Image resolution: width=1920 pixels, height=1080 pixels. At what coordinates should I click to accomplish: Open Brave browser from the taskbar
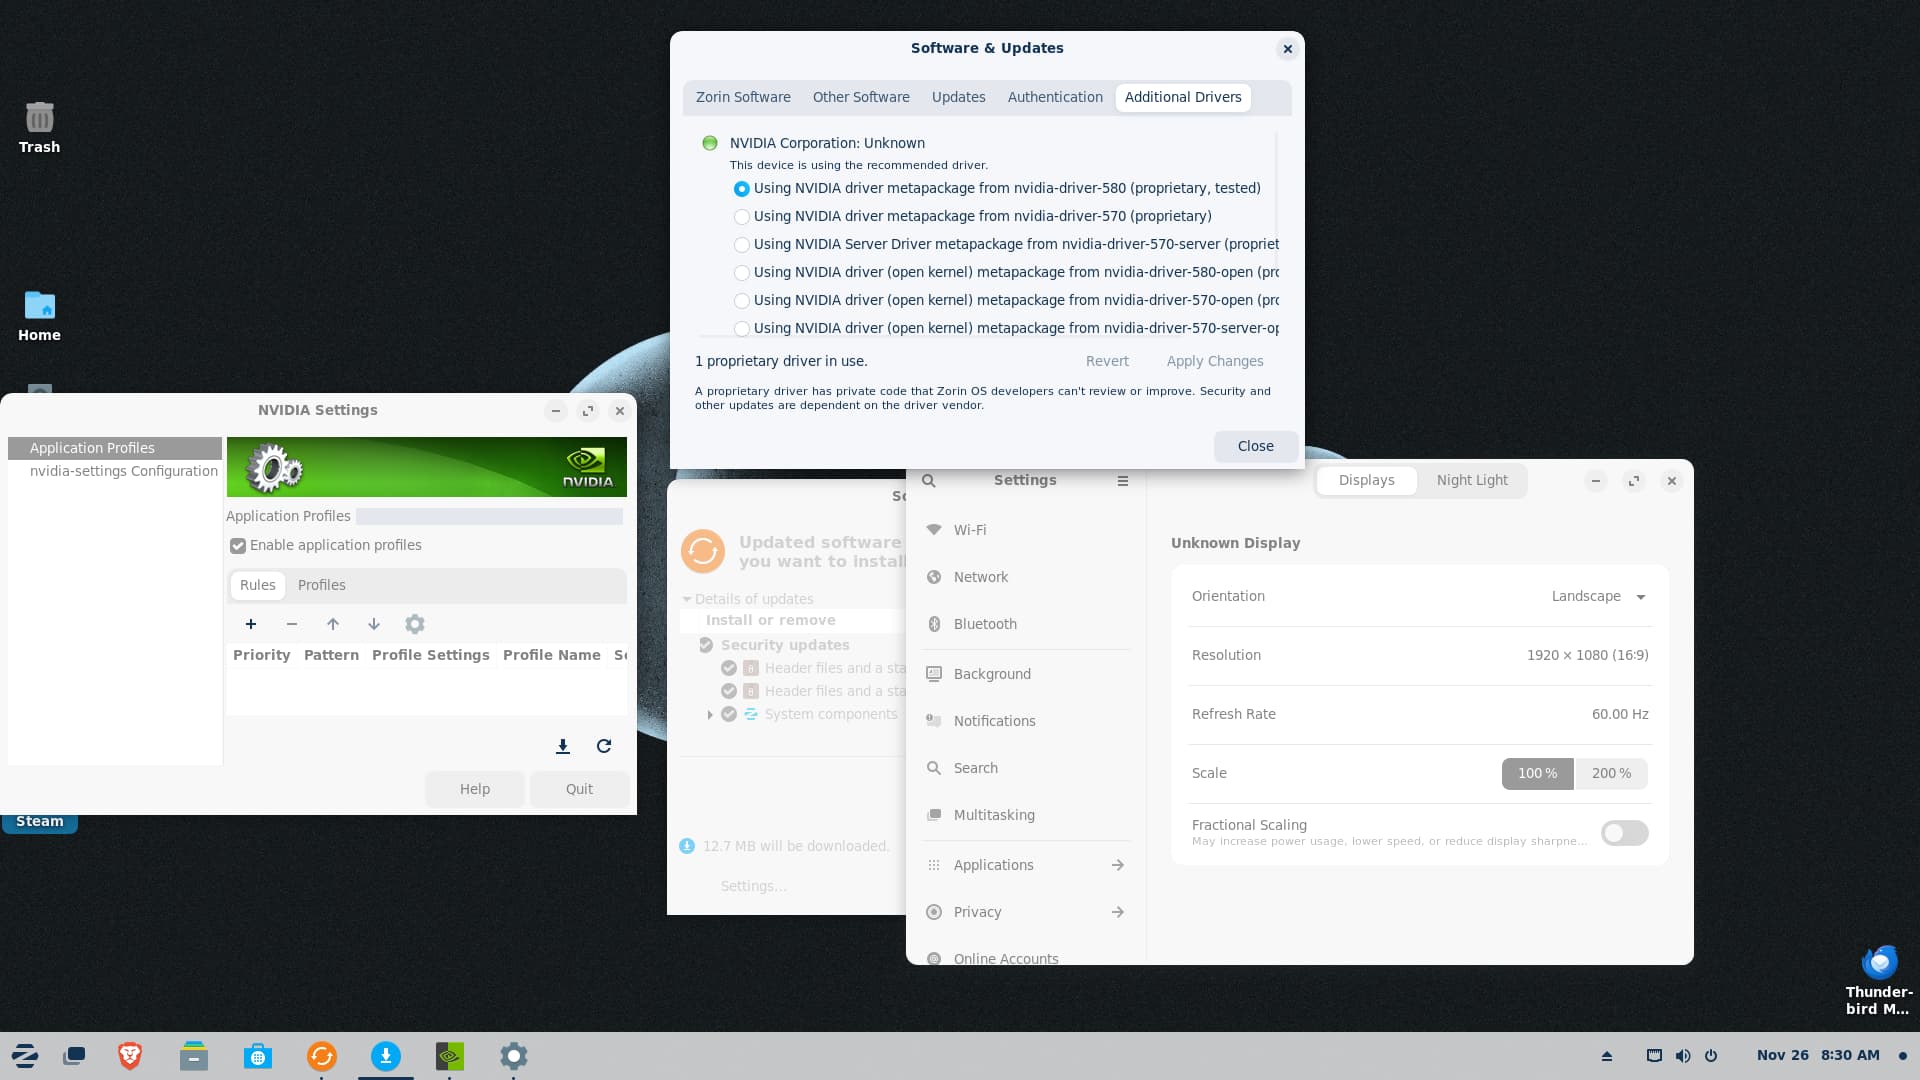pos(130,1056)
